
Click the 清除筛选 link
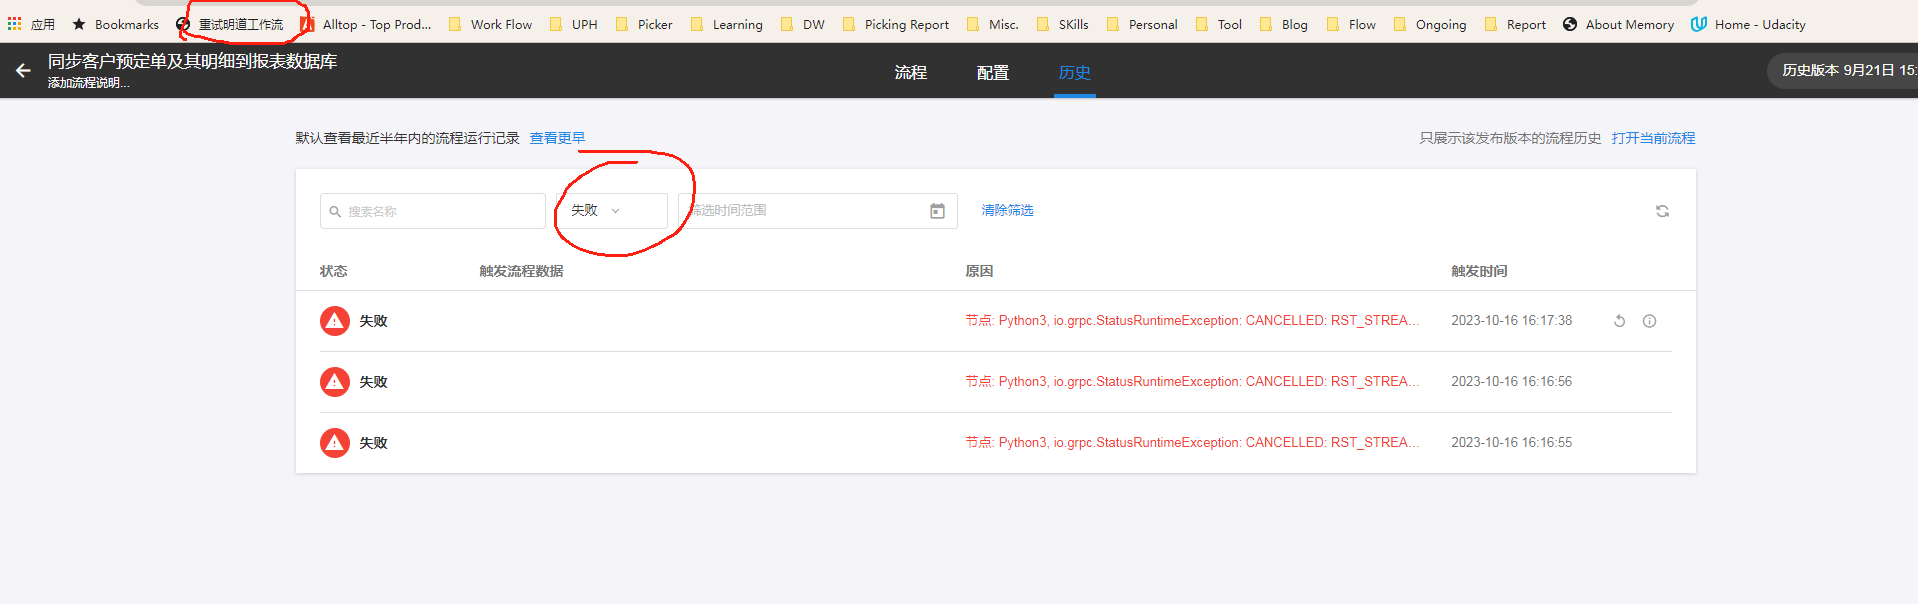[x=1007, y=210]
